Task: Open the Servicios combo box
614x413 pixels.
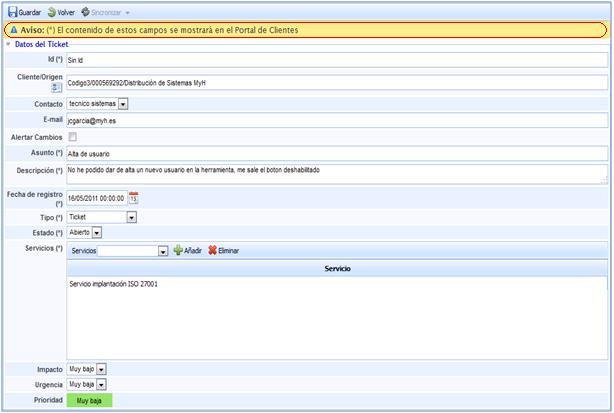Action: [x=162, y=250]
